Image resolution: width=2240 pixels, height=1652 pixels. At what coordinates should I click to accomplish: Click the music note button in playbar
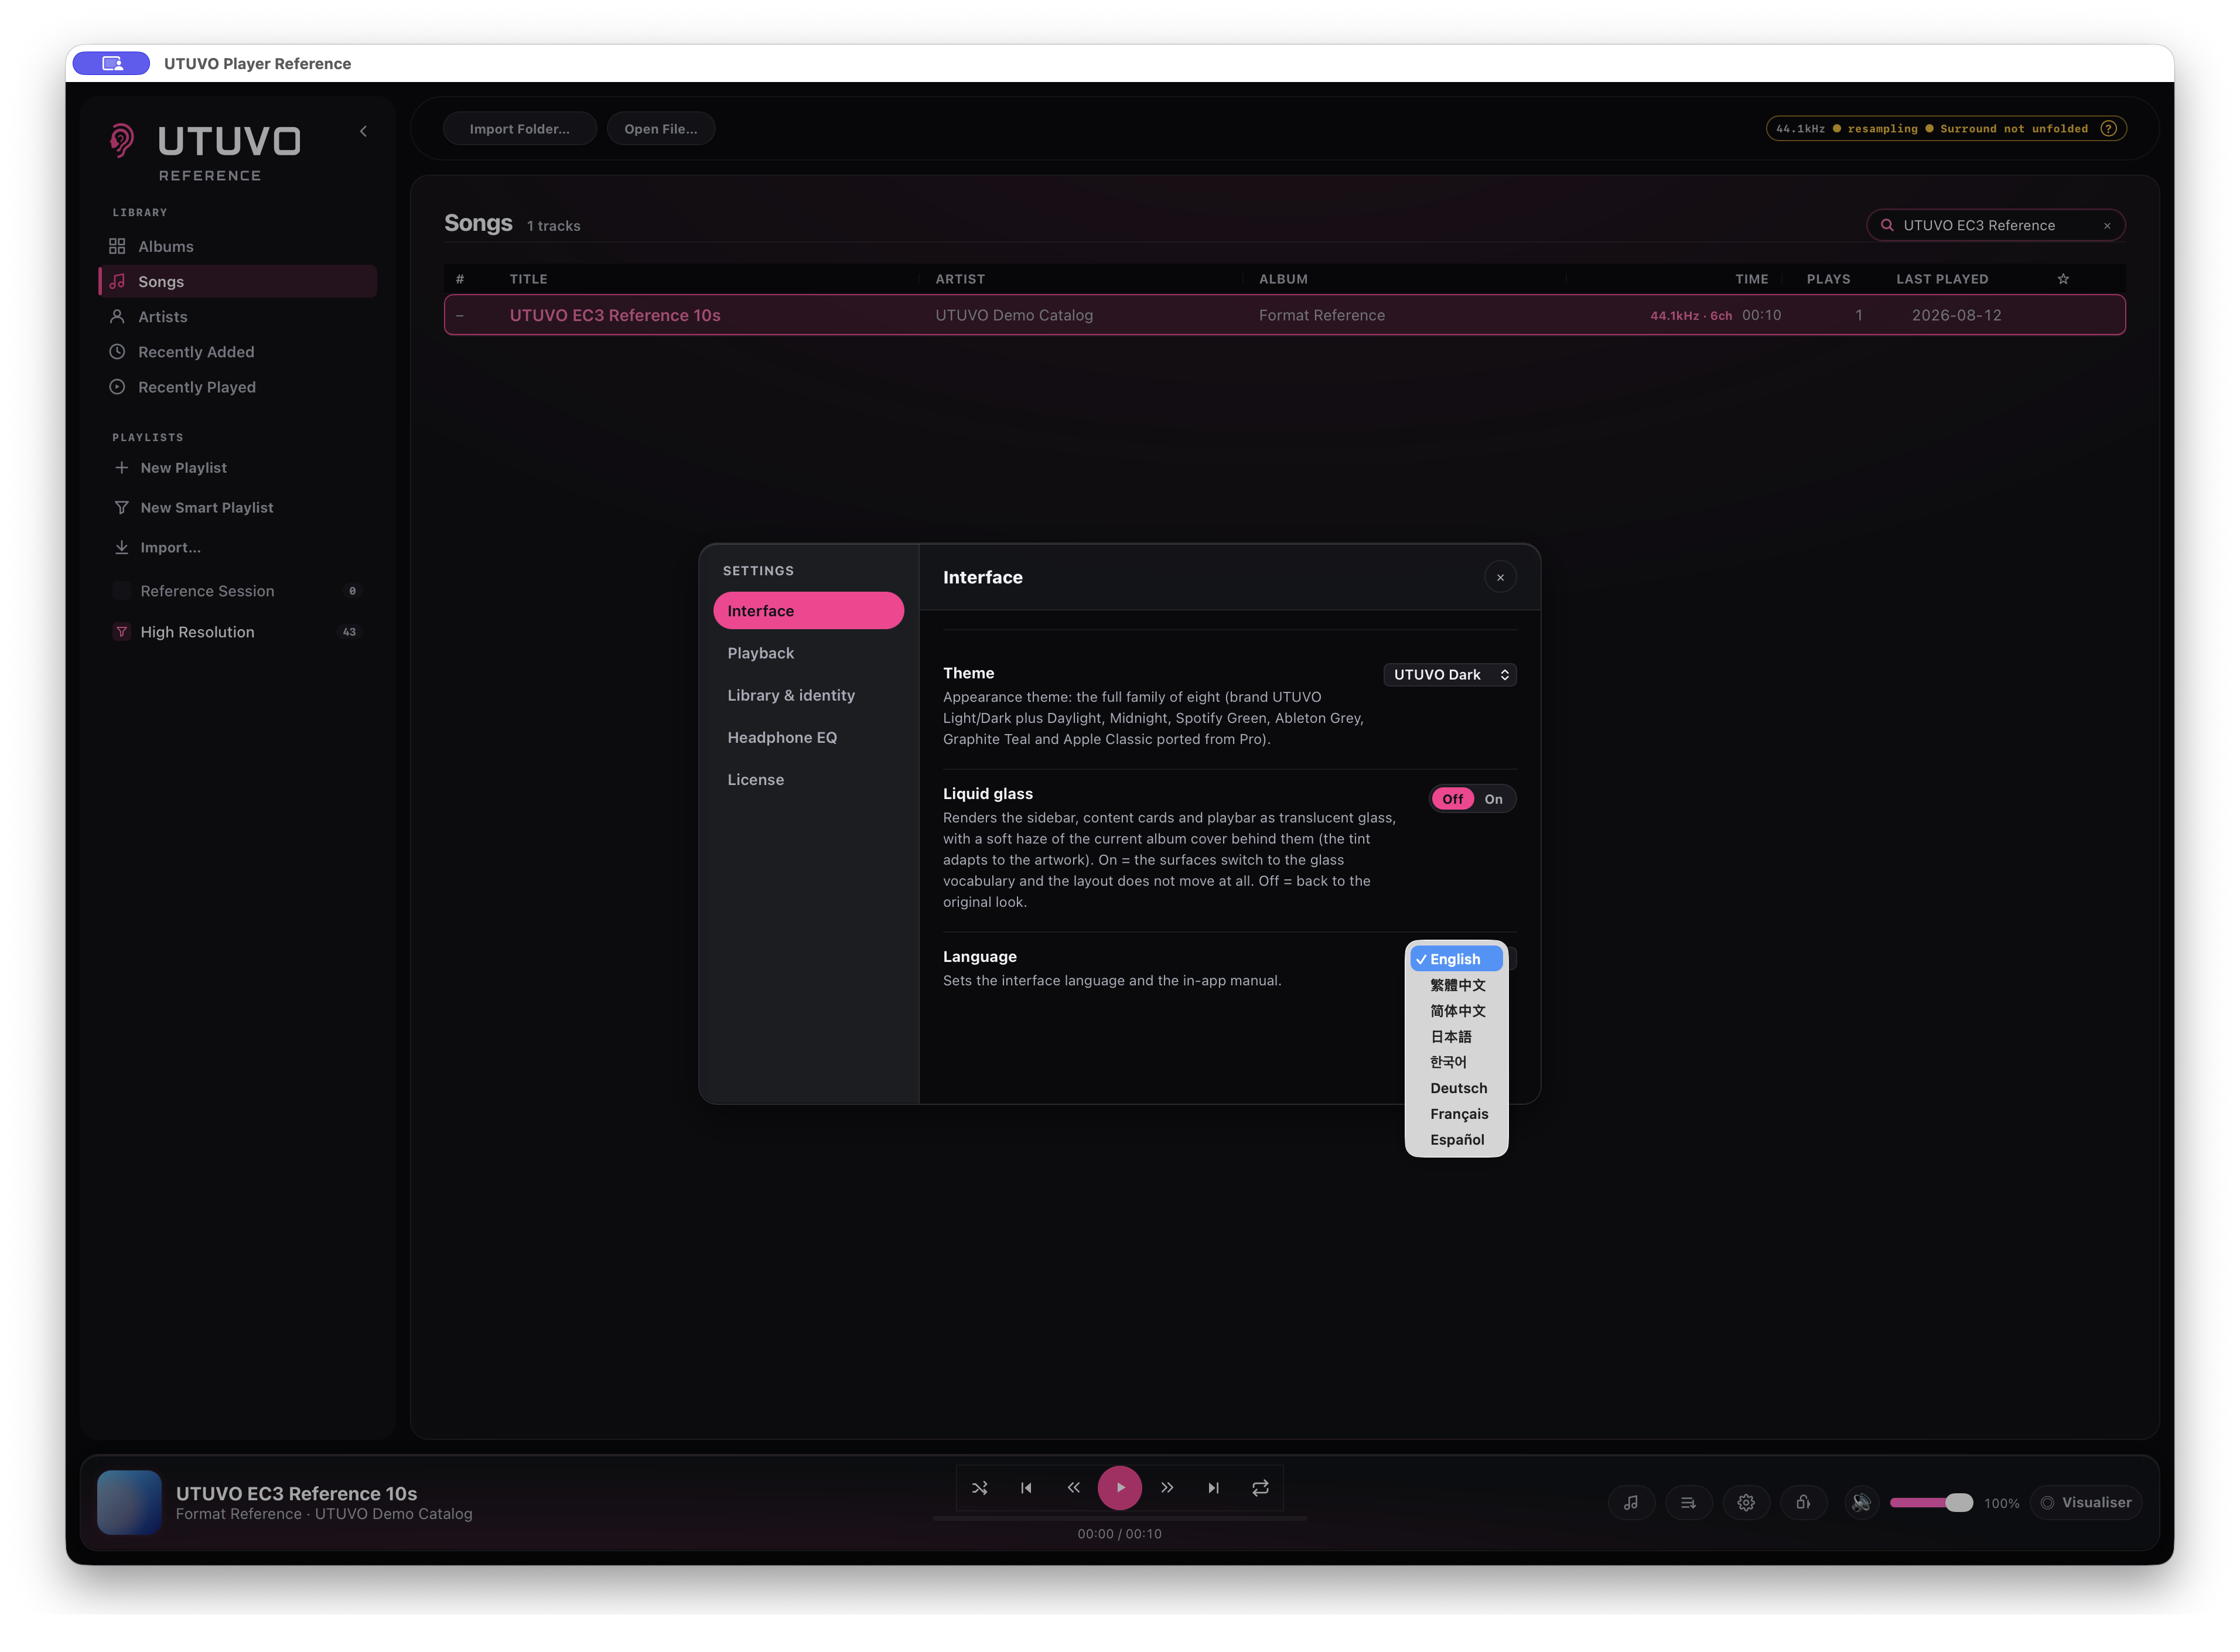click(1631, 1503)
